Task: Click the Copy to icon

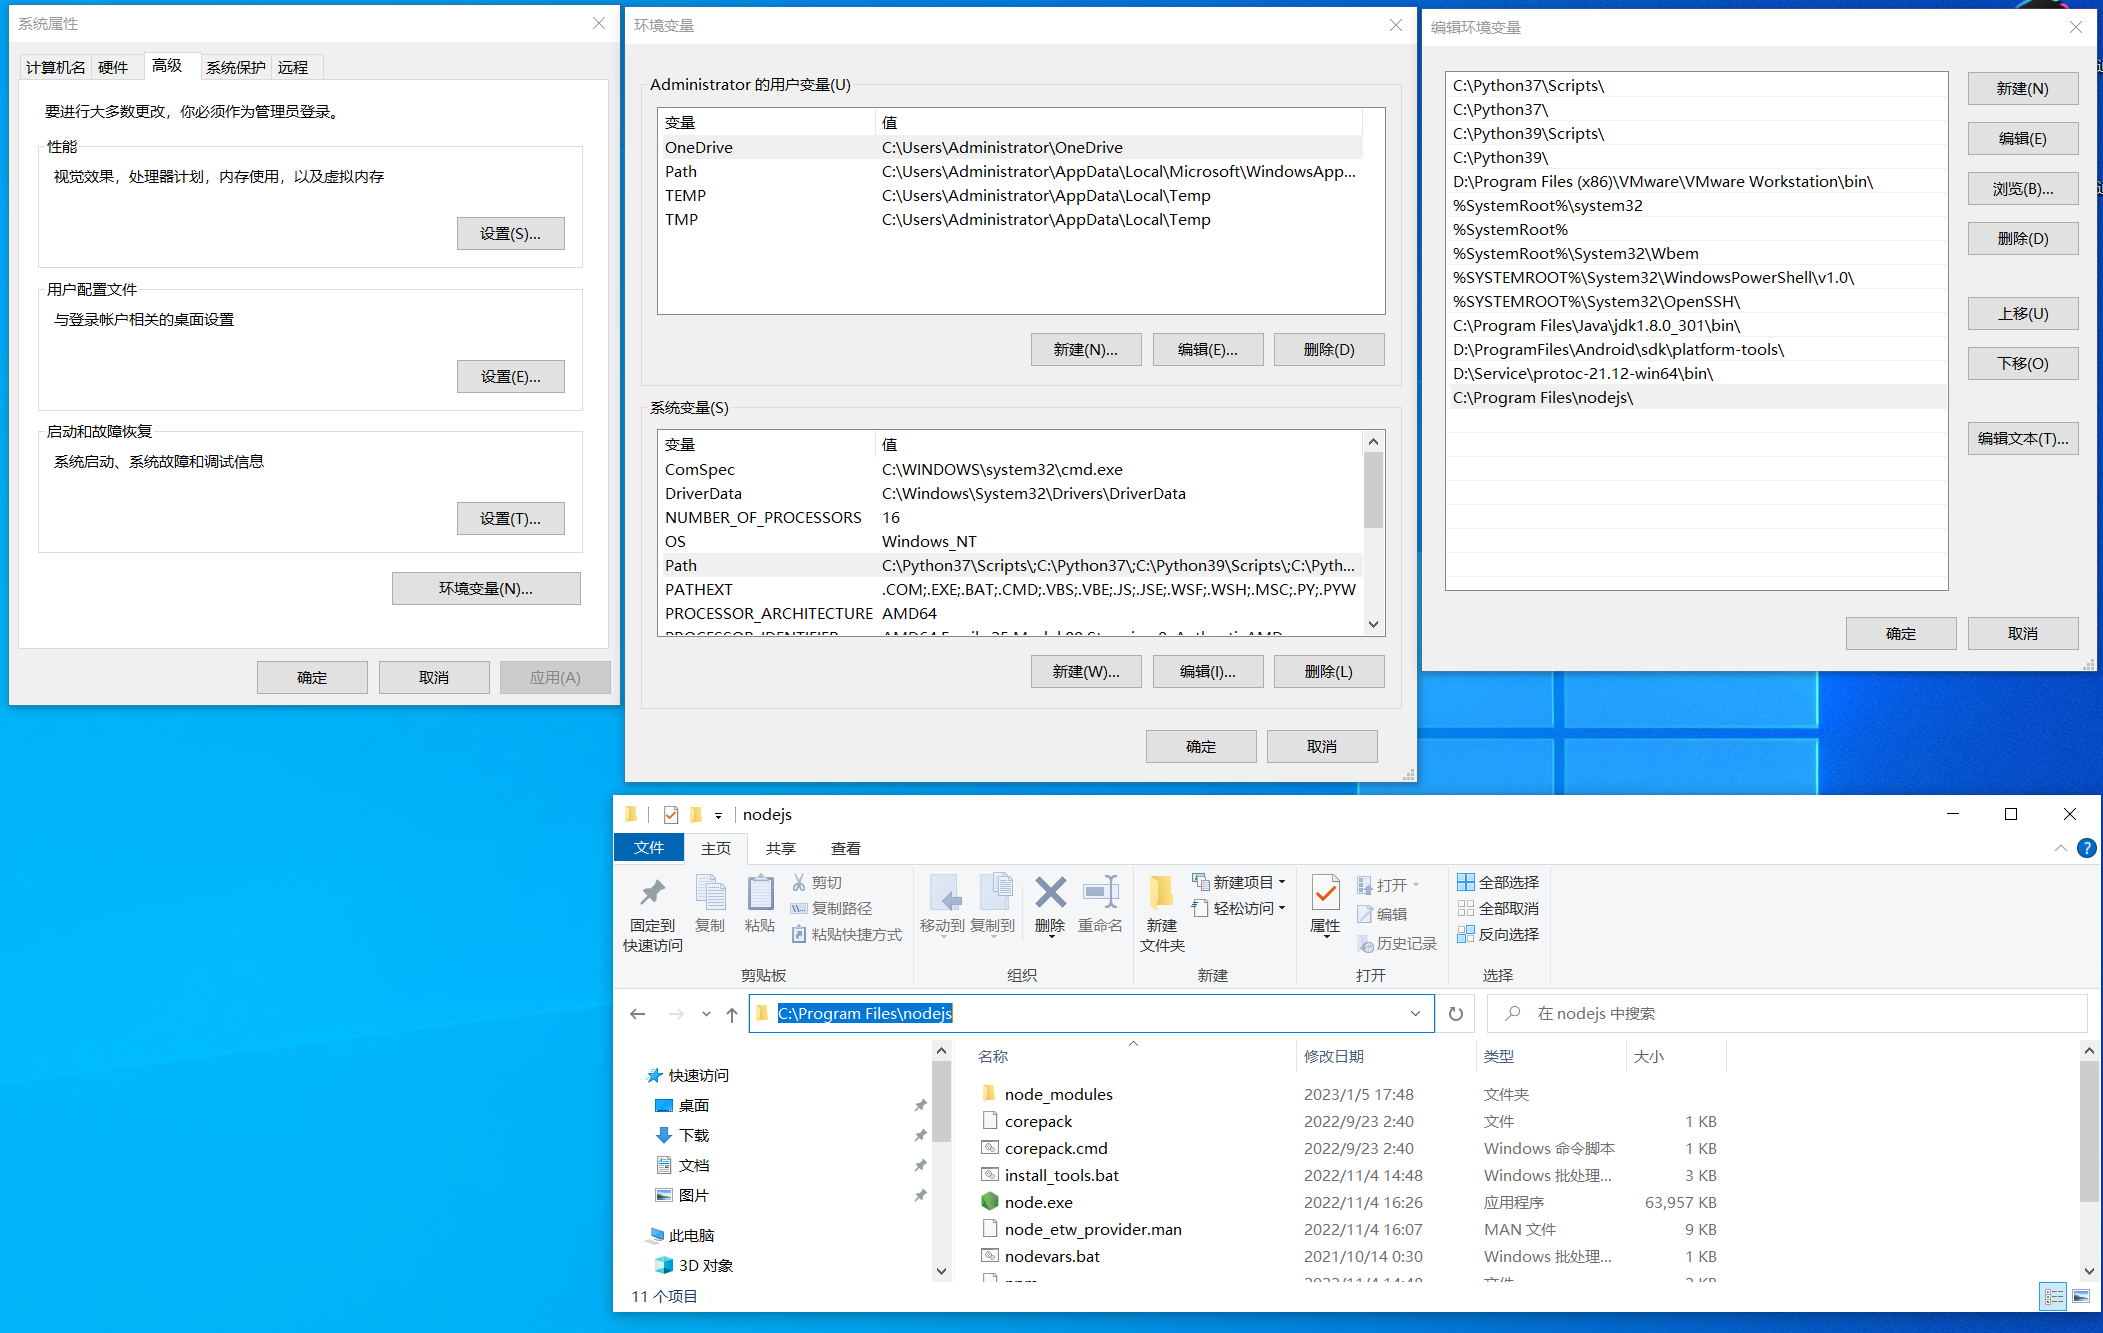Action: click(993, 904)
